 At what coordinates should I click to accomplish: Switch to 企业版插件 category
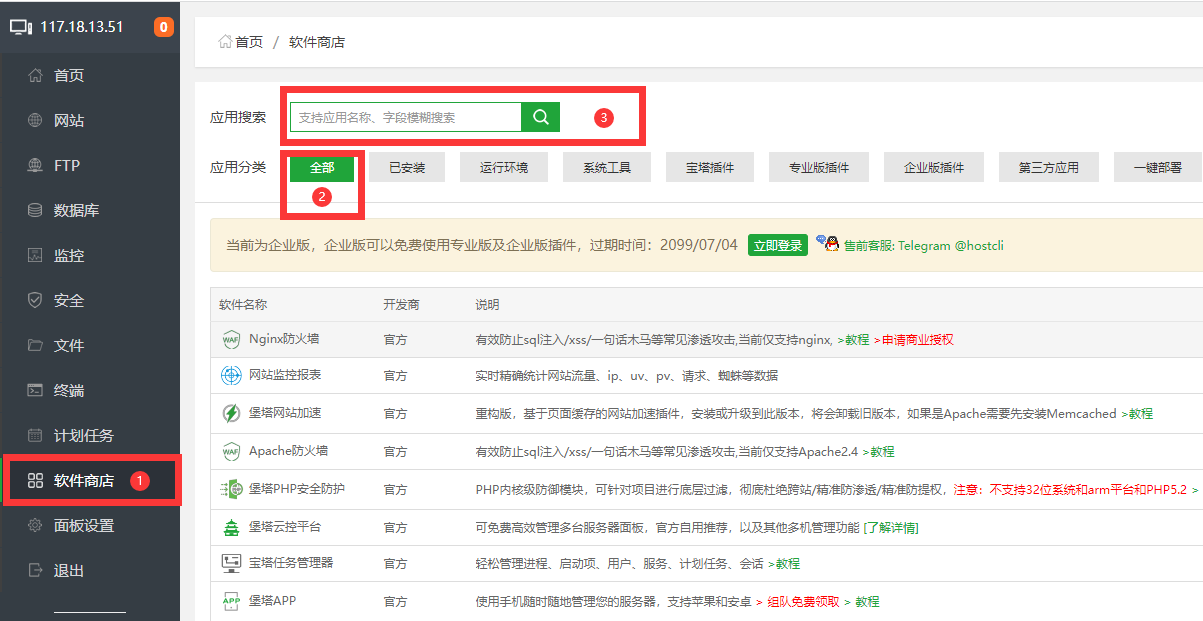coord(934,167)
